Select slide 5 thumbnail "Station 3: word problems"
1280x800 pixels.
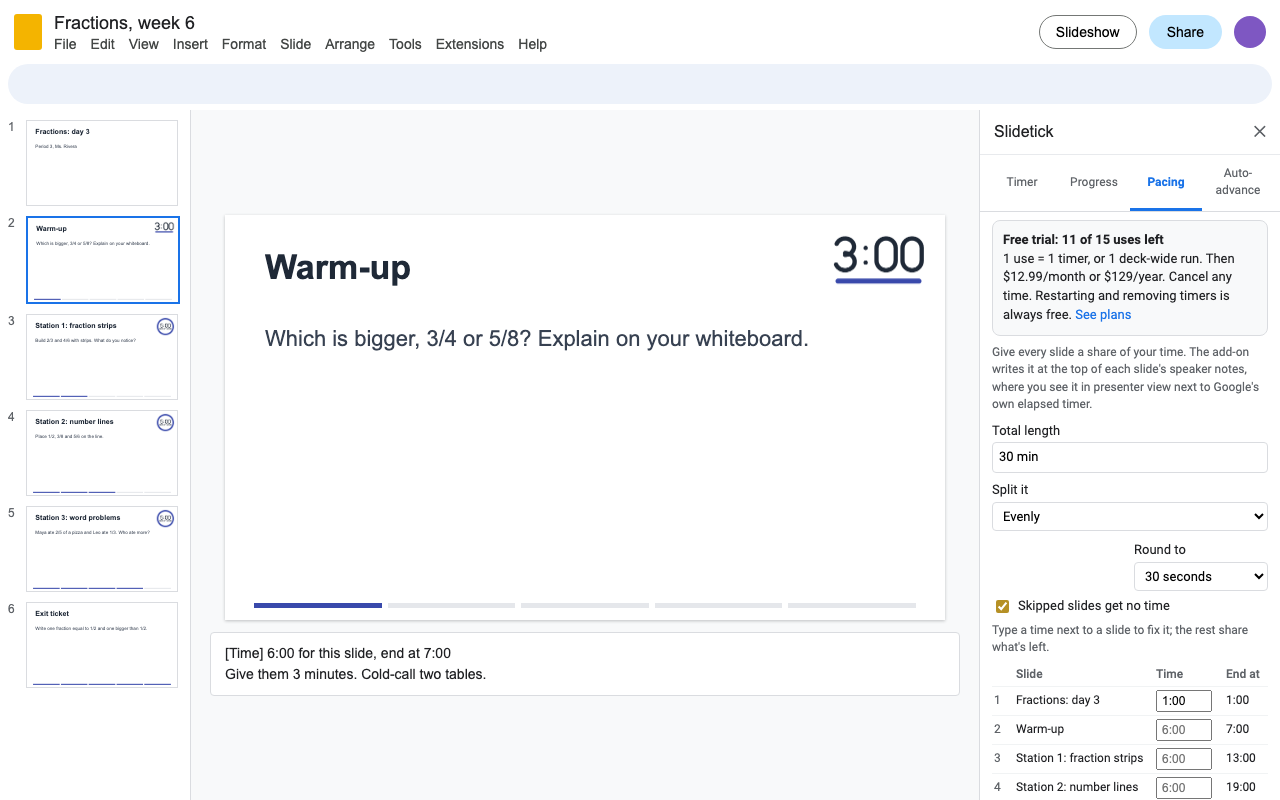pos(102,549)
